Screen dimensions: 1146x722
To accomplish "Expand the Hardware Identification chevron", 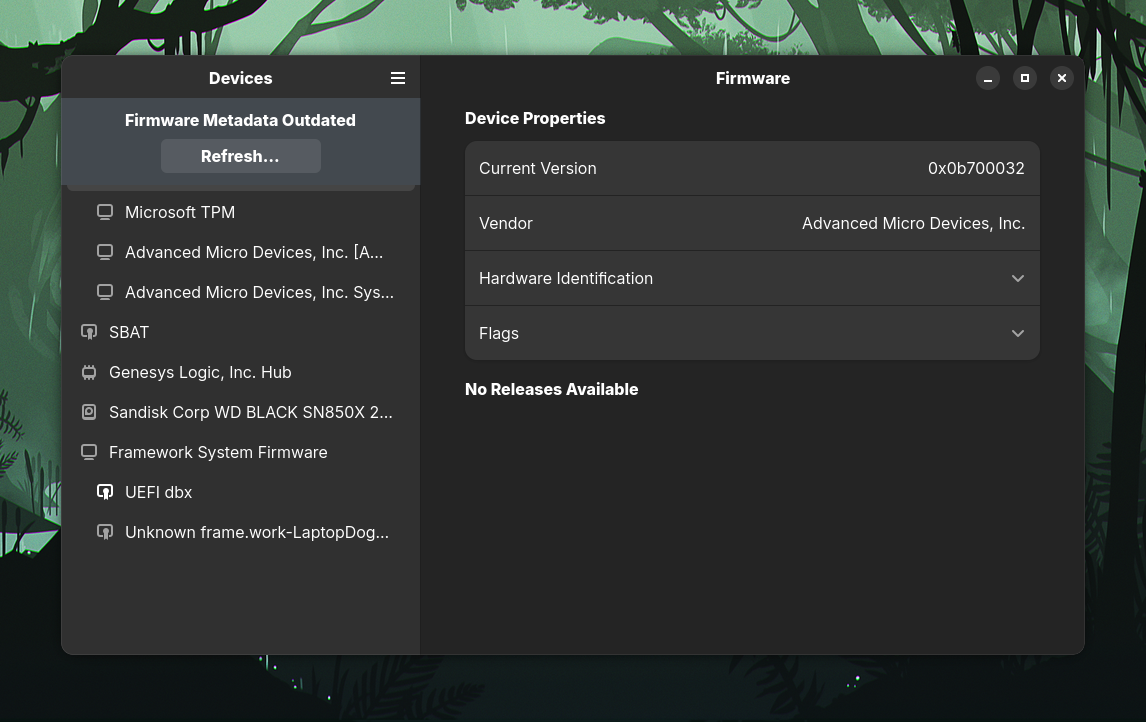I will pos(1017,278).
